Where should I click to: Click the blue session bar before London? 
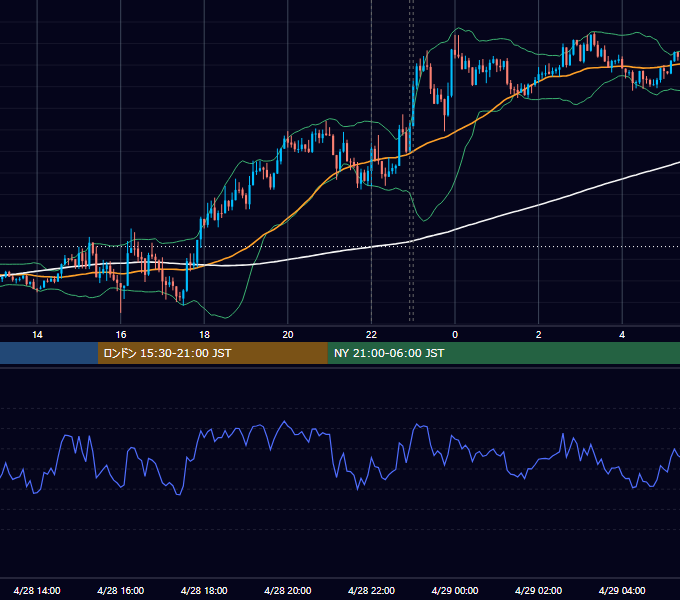(x=49, y=353)
